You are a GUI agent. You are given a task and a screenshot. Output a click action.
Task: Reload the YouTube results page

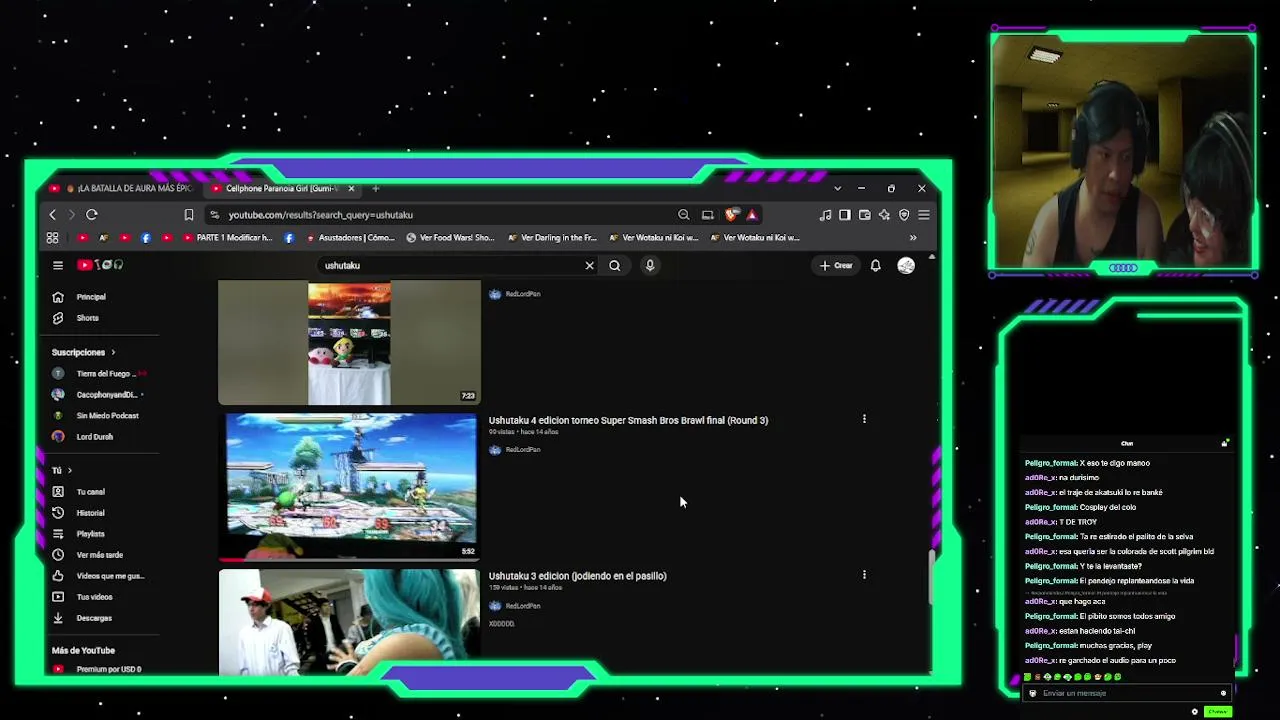pyautogui.click(x=91, y=215)
